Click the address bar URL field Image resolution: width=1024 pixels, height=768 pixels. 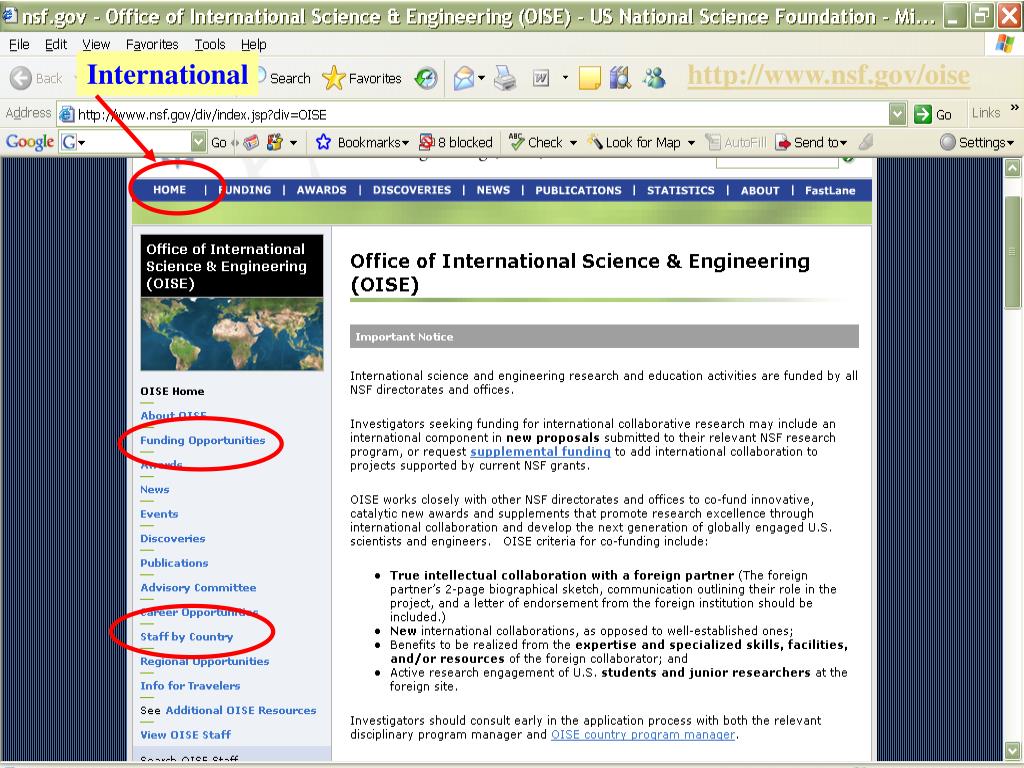click(474, 115)
